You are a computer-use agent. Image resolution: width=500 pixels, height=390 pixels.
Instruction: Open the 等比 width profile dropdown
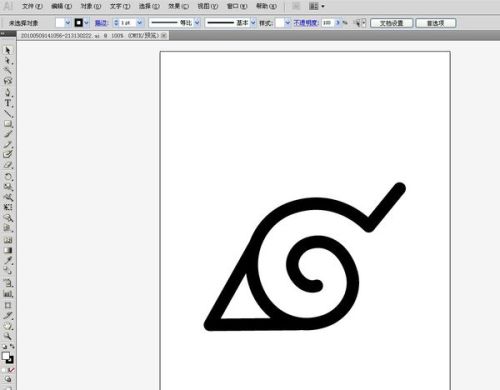[197, 23]
